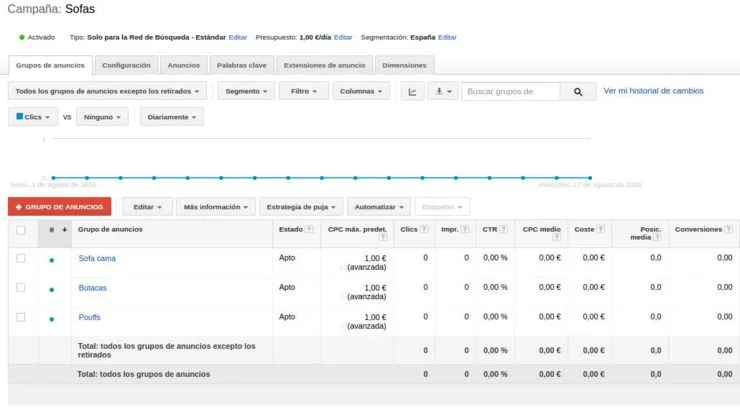Click Editar link next to campaign Tipo

(x=238, y=37)
